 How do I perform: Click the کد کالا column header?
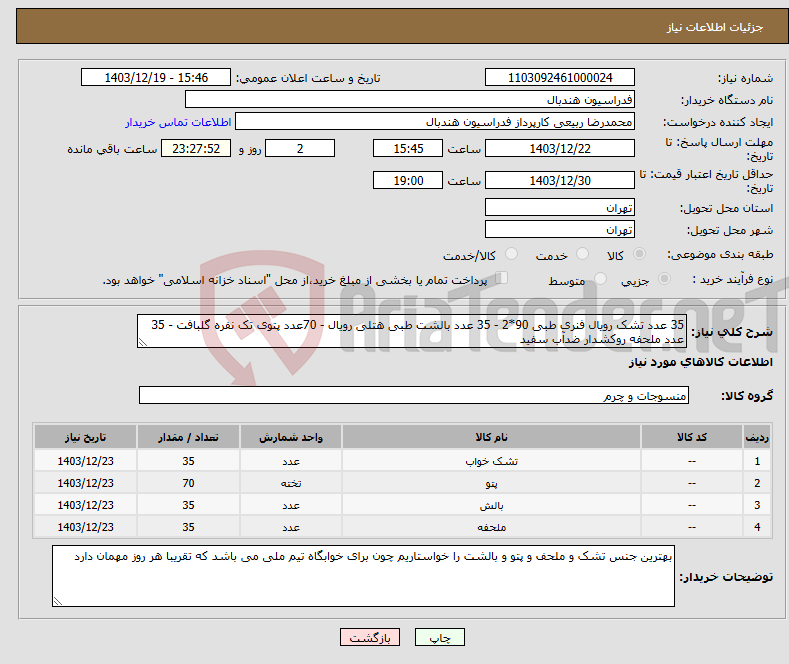692,437
